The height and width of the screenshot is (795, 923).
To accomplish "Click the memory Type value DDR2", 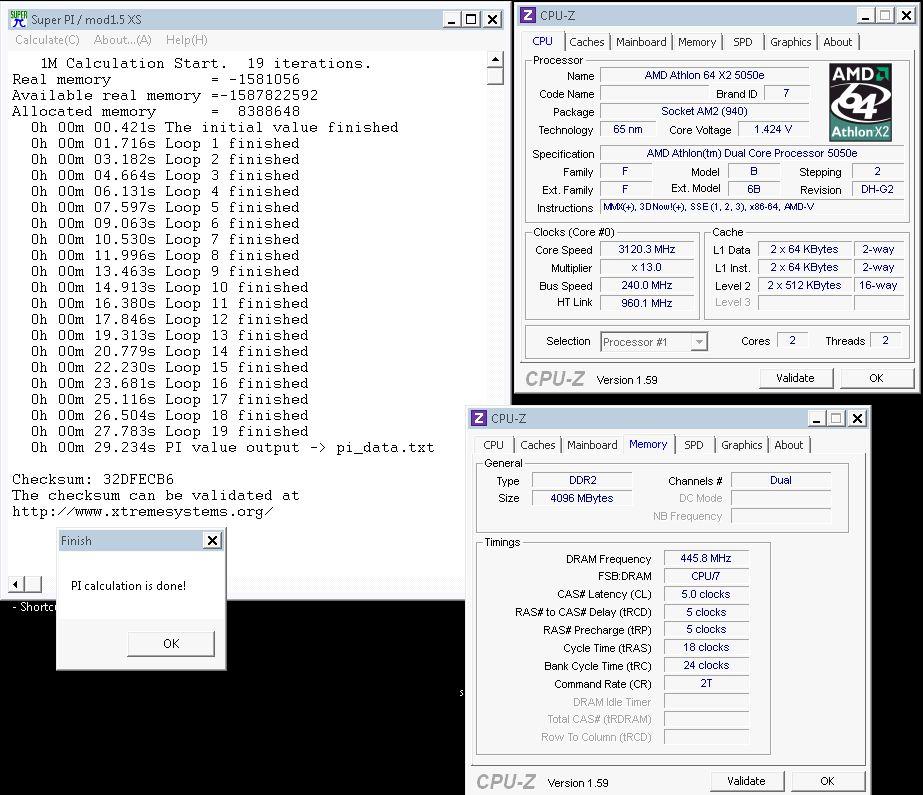I will point(582,480).
